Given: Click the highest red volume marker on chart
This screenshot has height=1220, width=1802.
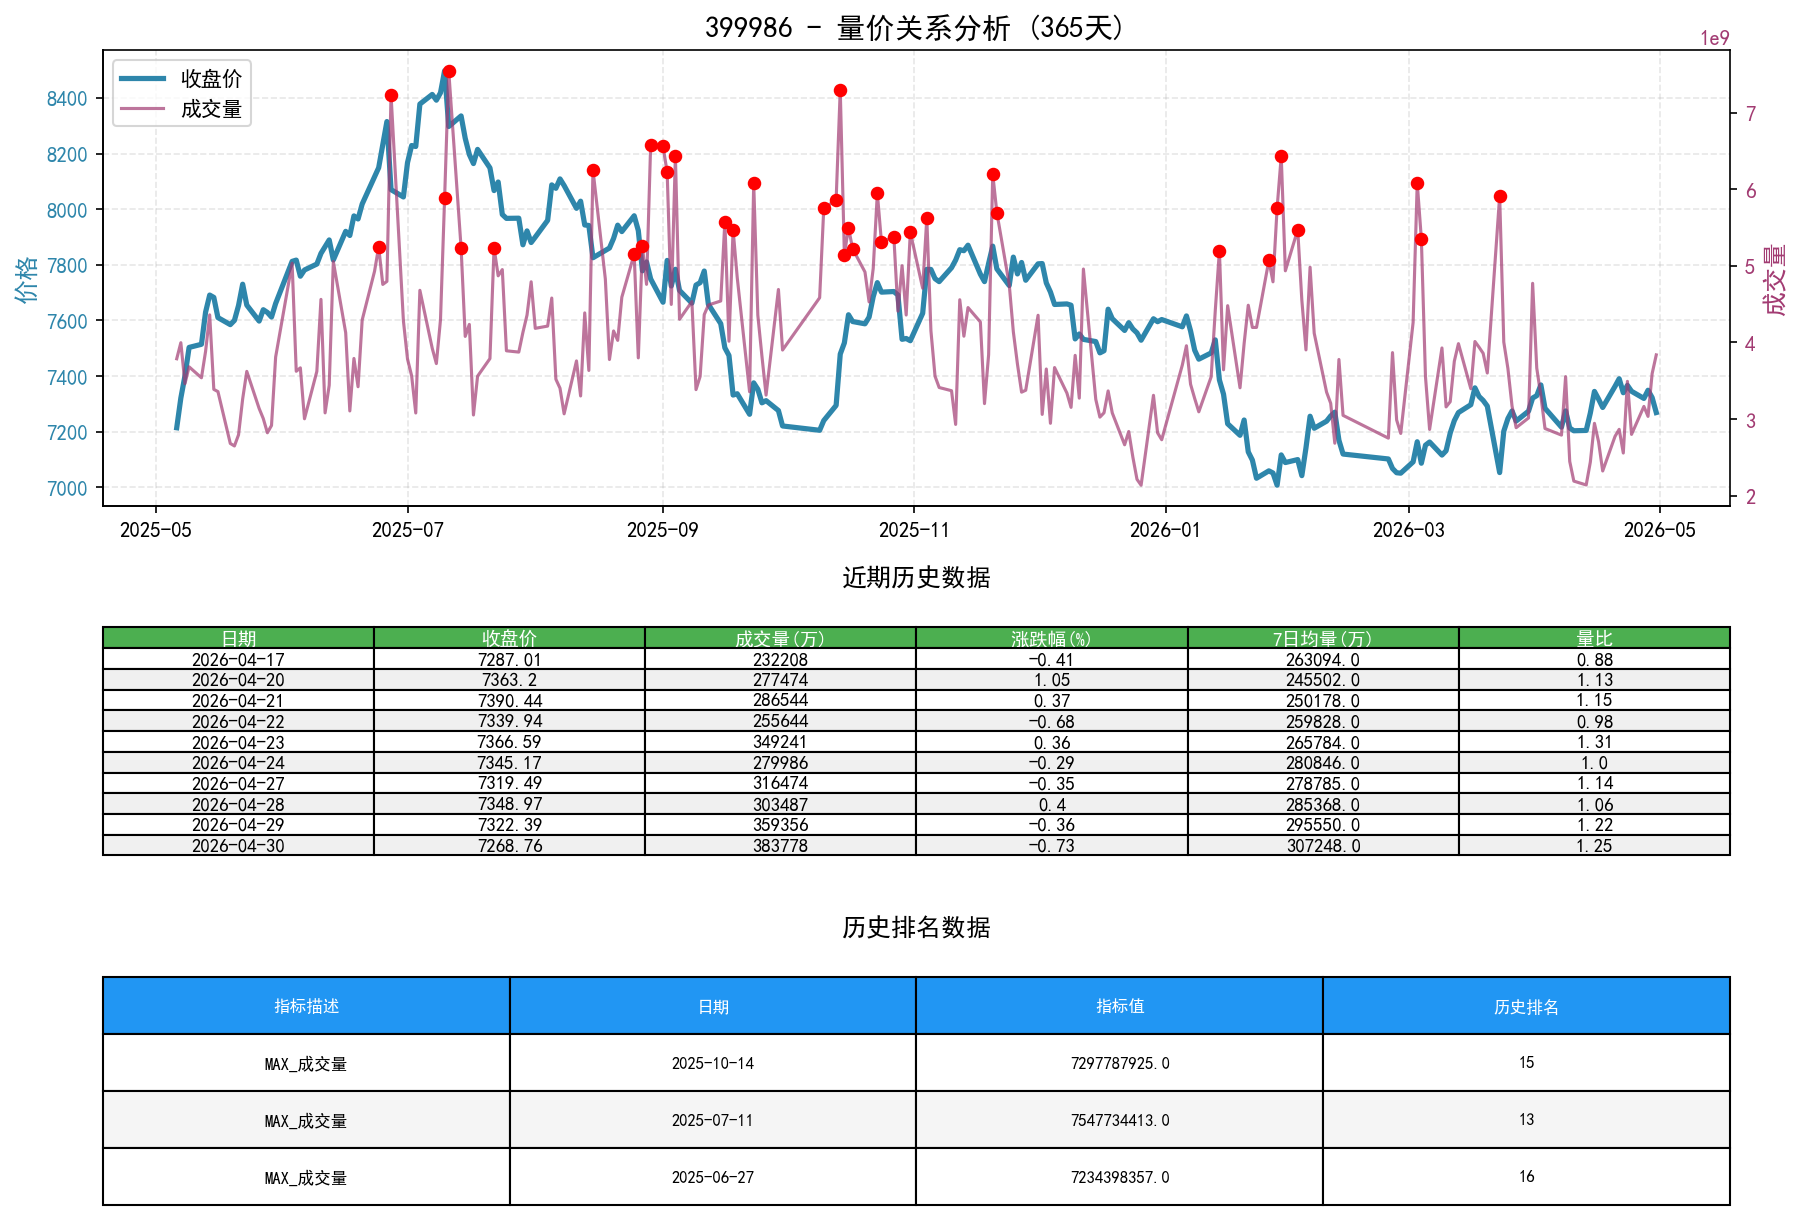Looking at the screenshot, I should (449, 71).
